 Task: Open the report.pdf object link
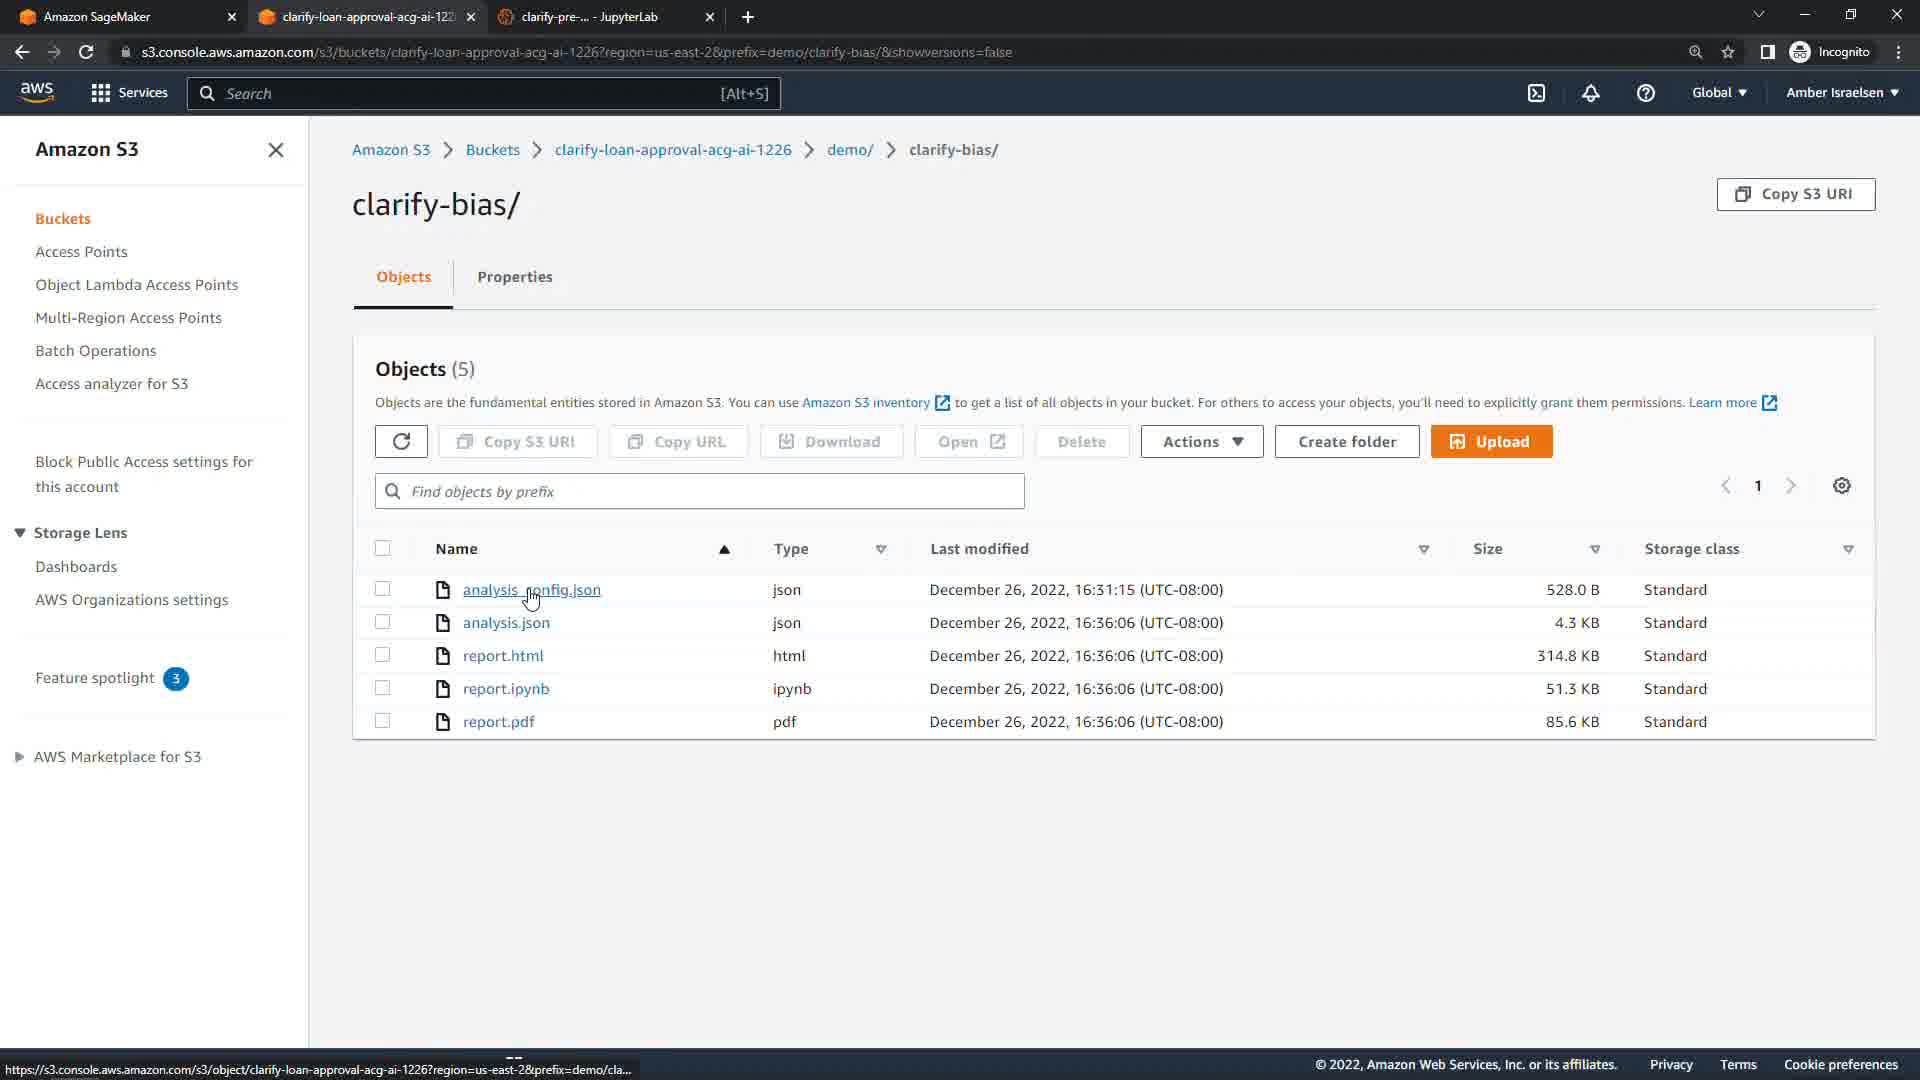pyautogui.click(x=498, y=722)
